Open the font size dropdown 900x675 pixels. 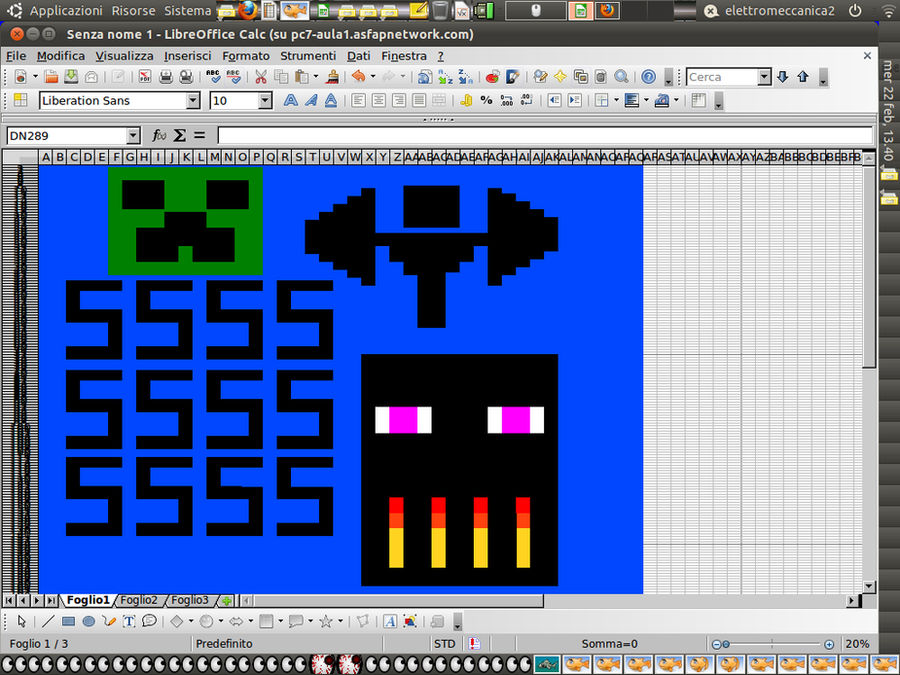pyautogui.click(x=265, y=100)
